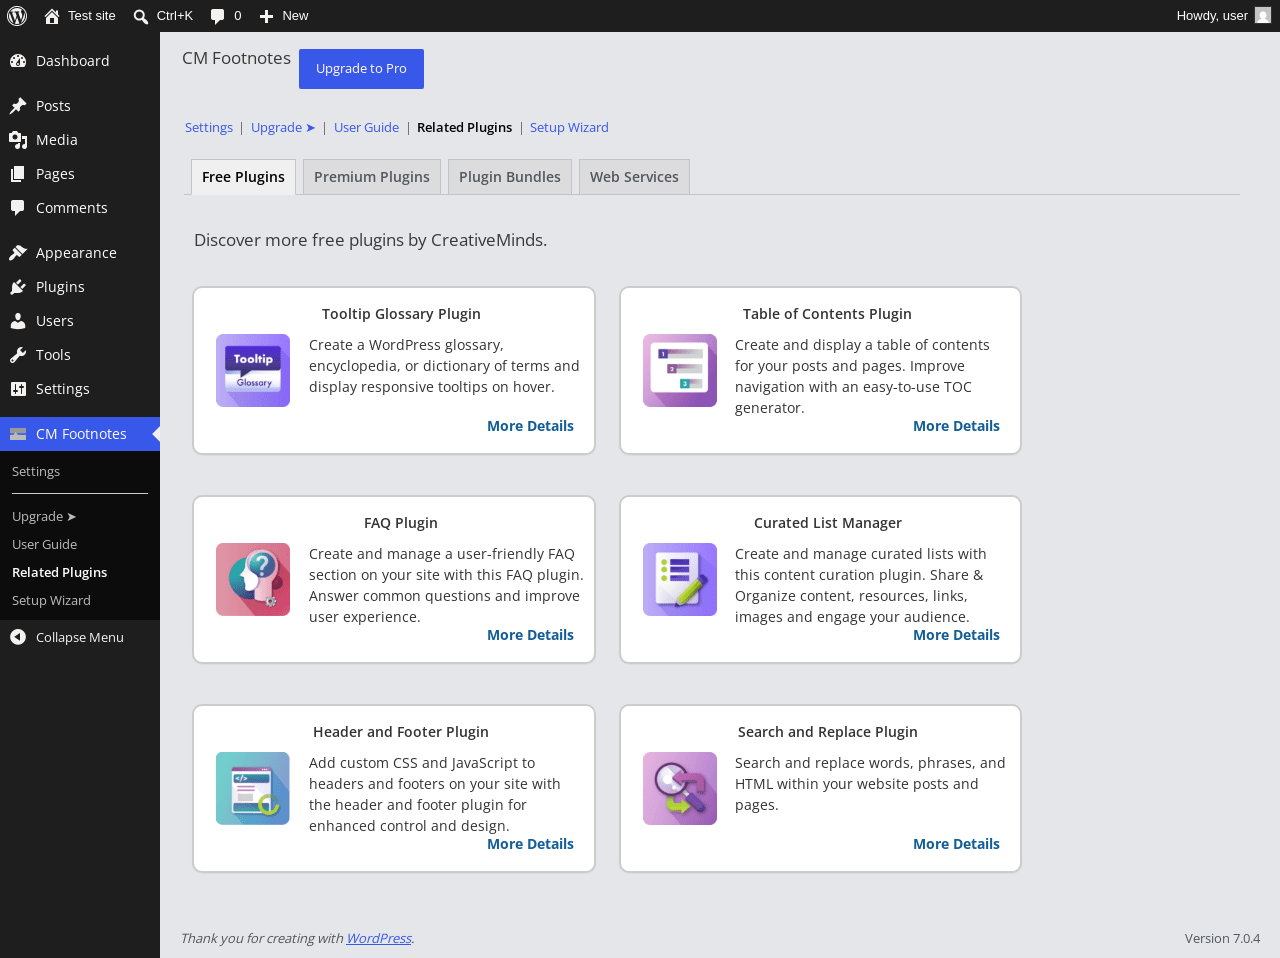
Task: Click the Users person icon
Action: [x=18, y=321]
